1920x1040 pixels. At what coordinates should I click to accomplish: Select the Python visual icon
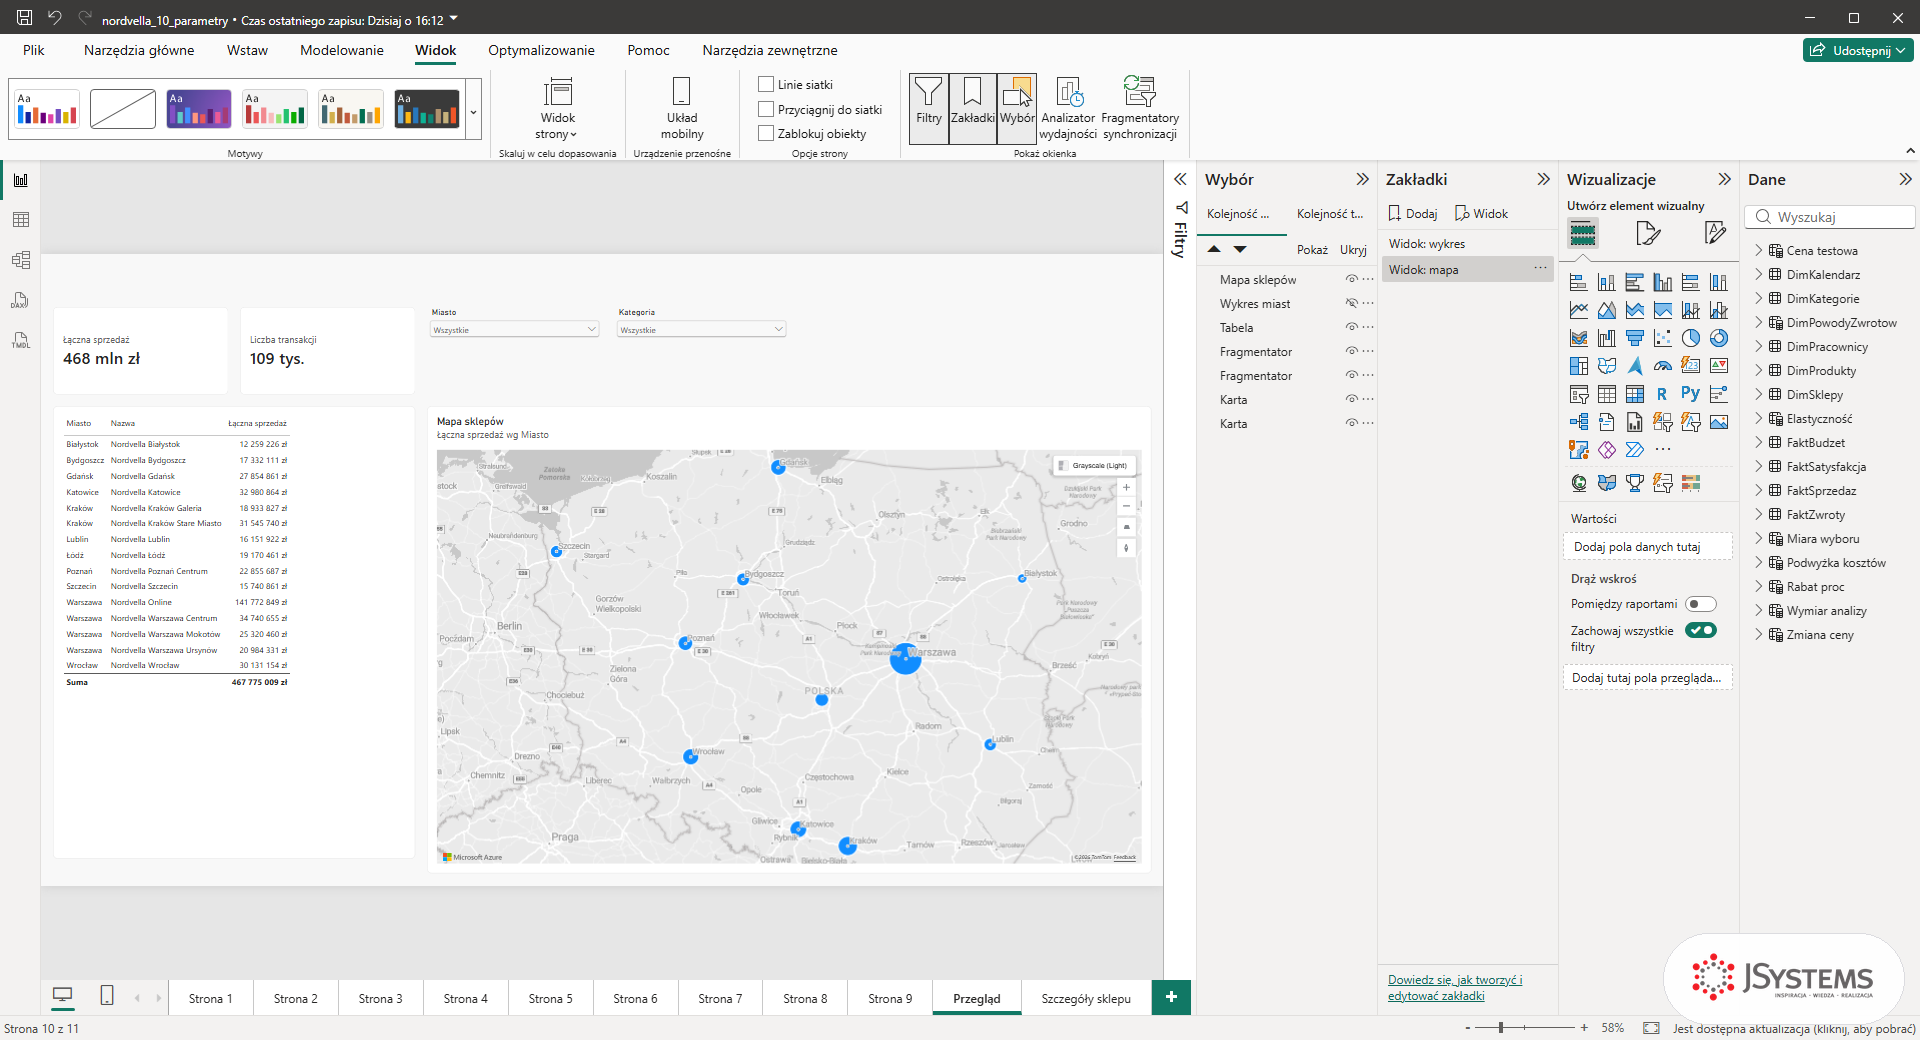(1691, 394)
